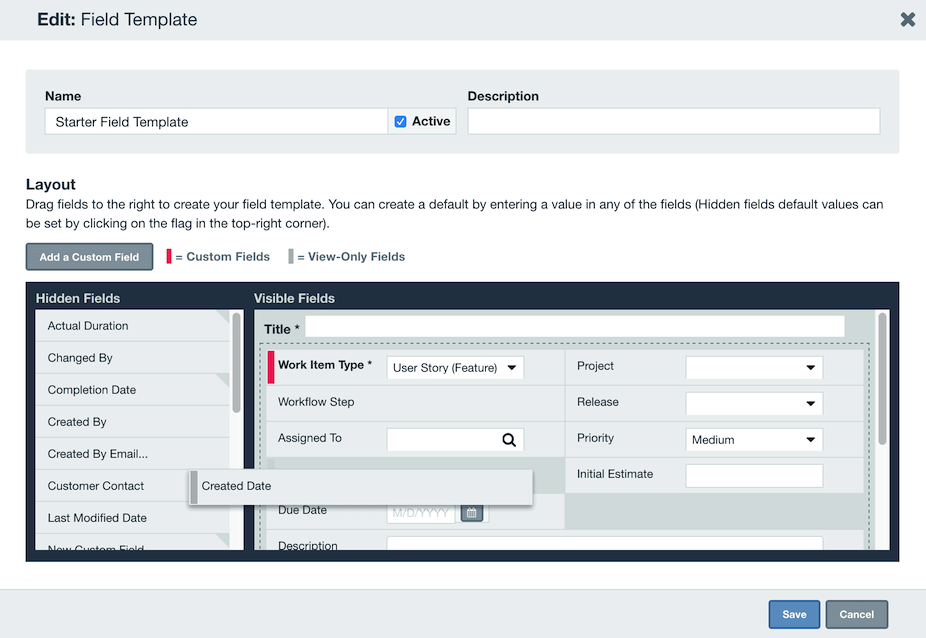Viewport: 926px width, 638px height.
Task: Click the Name input field
Action: coord(216,122)
